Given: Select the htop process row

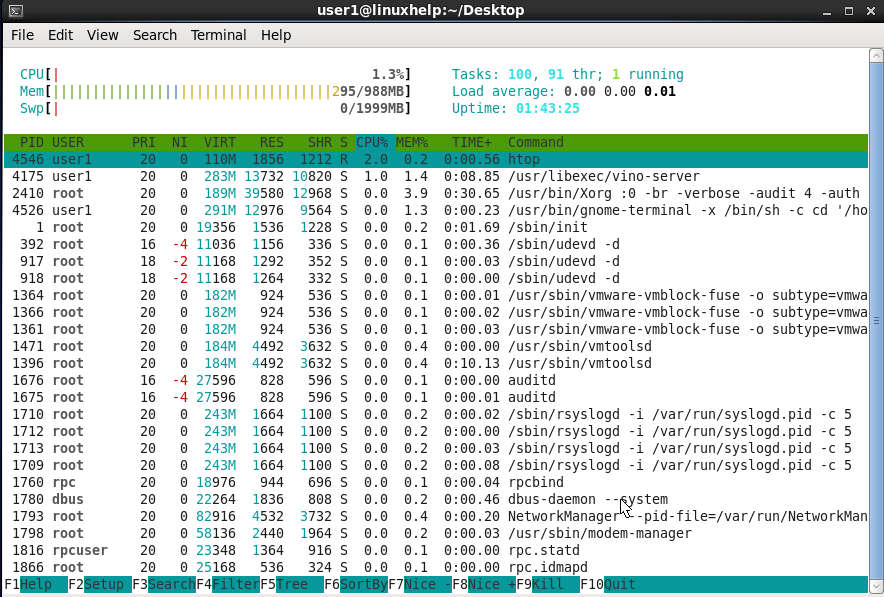Looking at the screenshot, I should [436, 160].
